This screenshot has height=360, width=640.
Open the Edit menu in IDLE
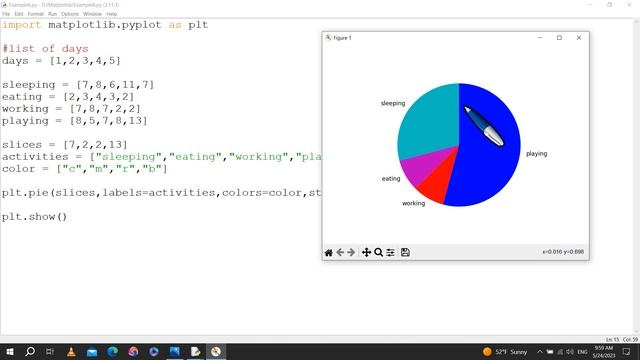pyautogui.click(x=19, y=14)
